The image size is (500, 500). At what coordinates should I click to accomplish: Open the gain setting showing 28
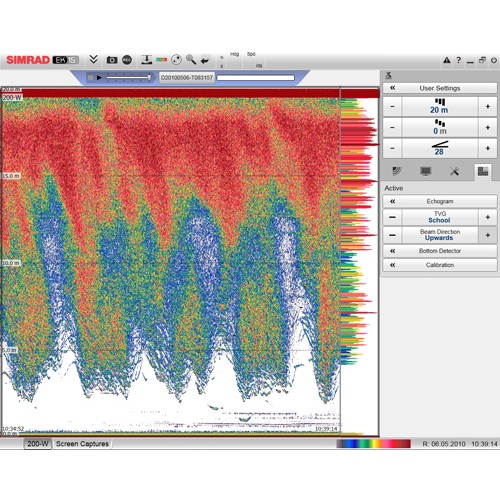tap(440, 148)
